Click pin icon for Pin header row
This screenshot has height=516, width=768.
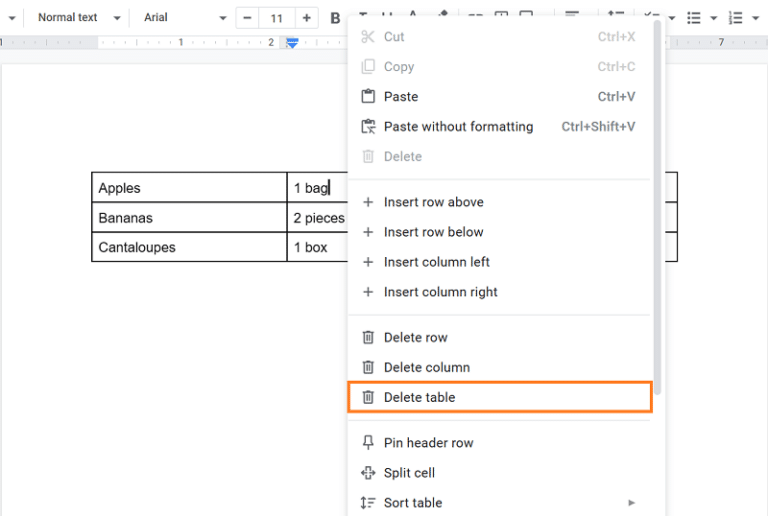[368, 443]
